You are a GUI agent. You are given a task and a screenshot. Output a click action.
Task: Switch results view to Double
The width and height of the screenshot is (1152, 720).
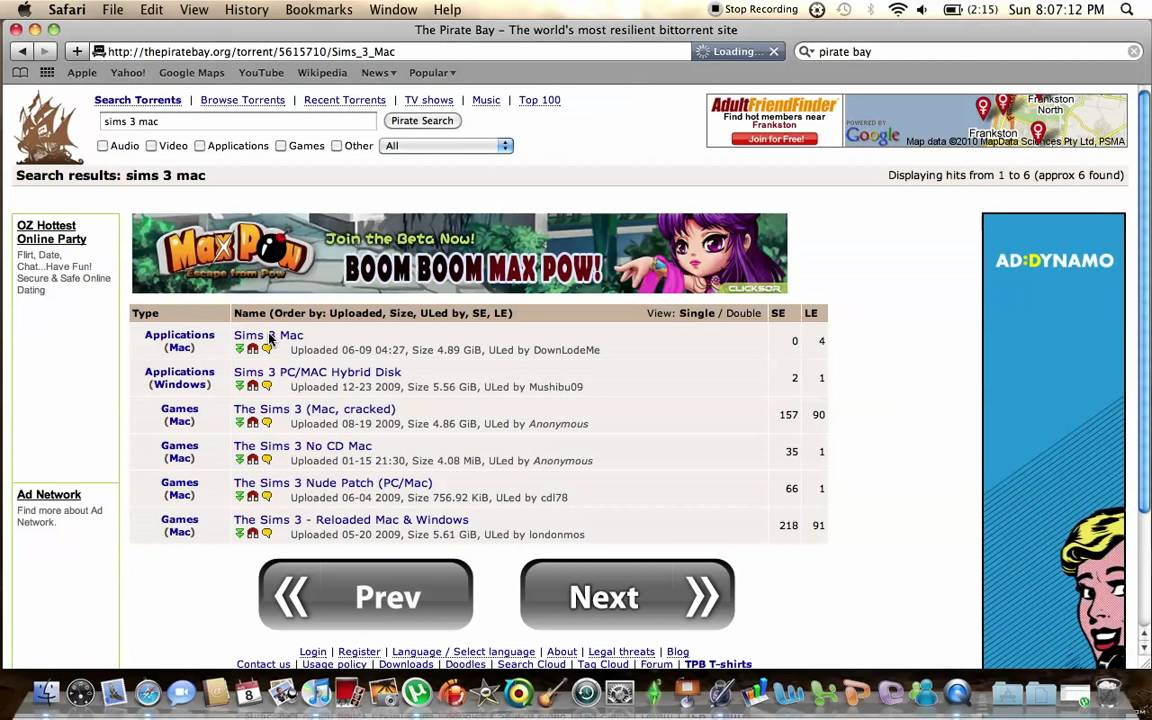(744, 313)
